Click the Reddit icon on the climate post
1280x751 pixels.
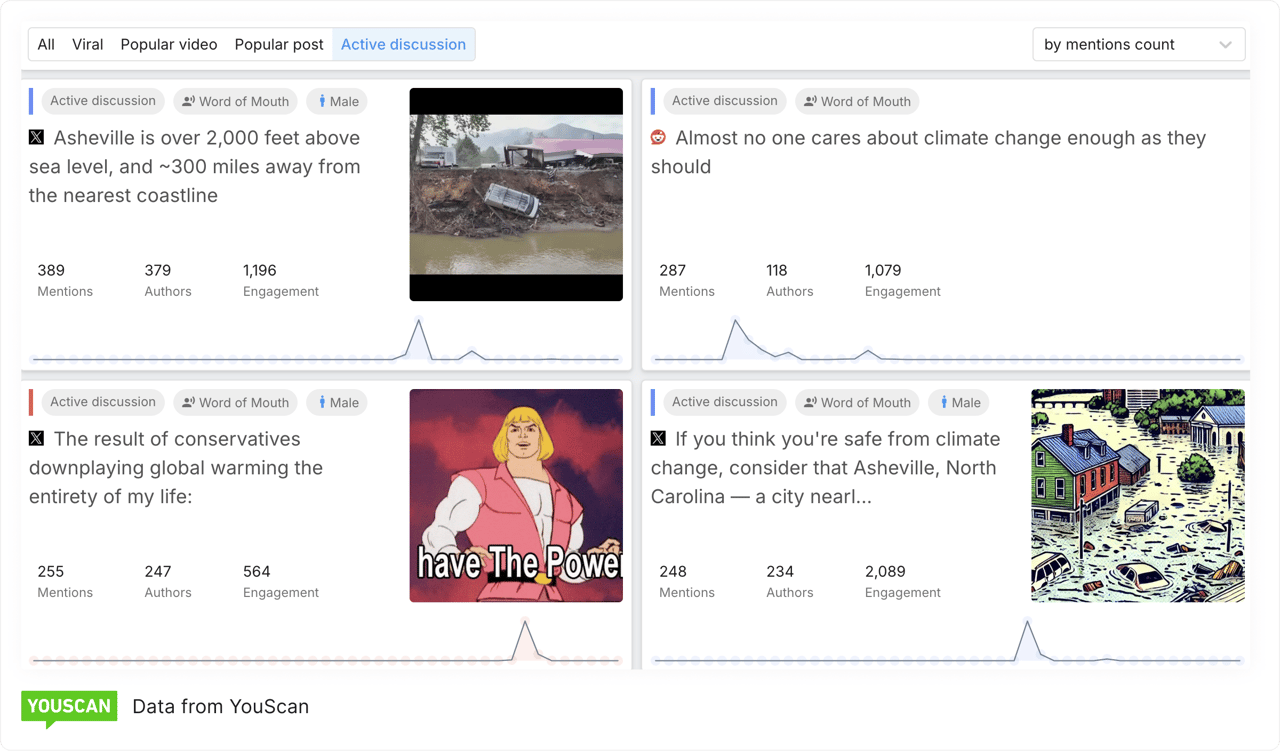coord(659,138)
